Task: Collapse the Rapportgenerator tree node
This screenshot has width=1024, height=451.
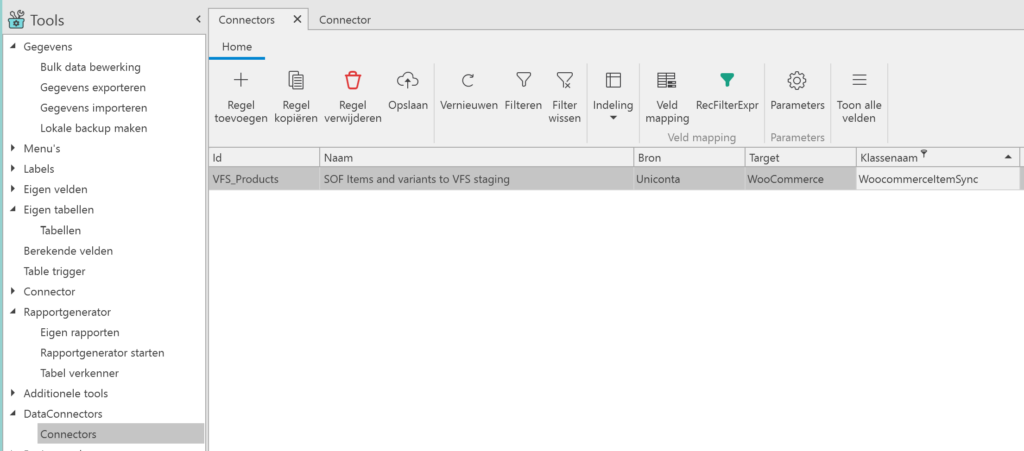Action: (13, 312)
